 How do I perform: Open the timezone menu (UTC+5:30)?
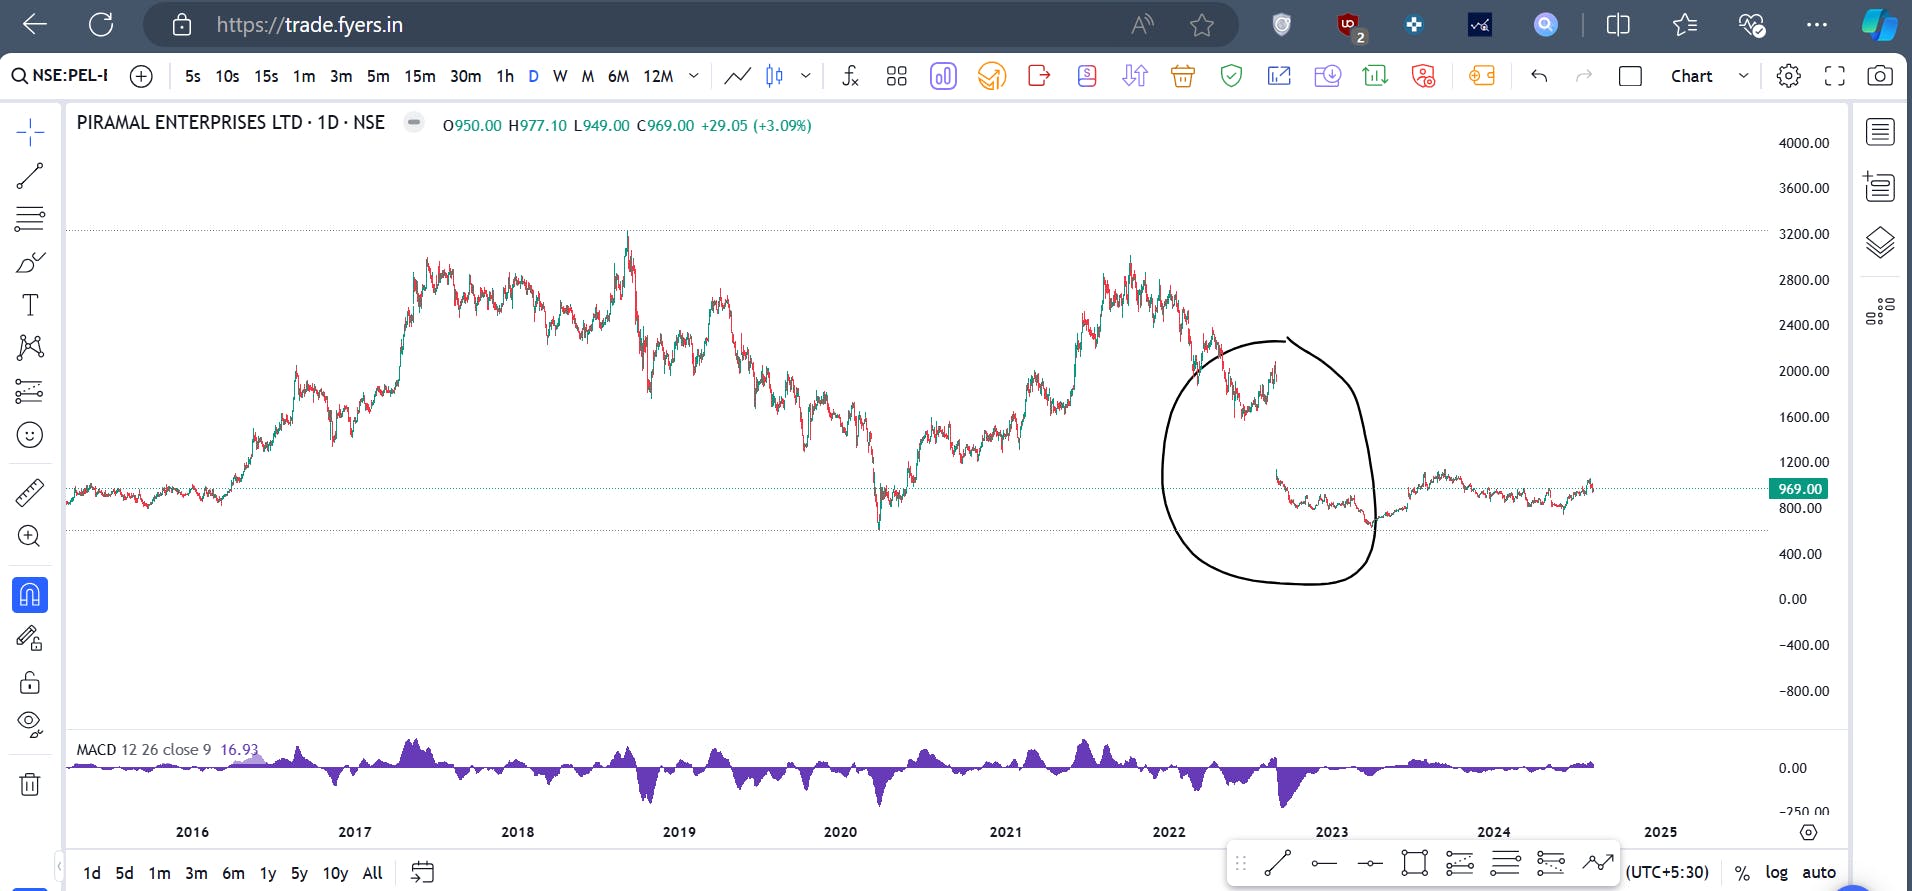point(1667,872)
